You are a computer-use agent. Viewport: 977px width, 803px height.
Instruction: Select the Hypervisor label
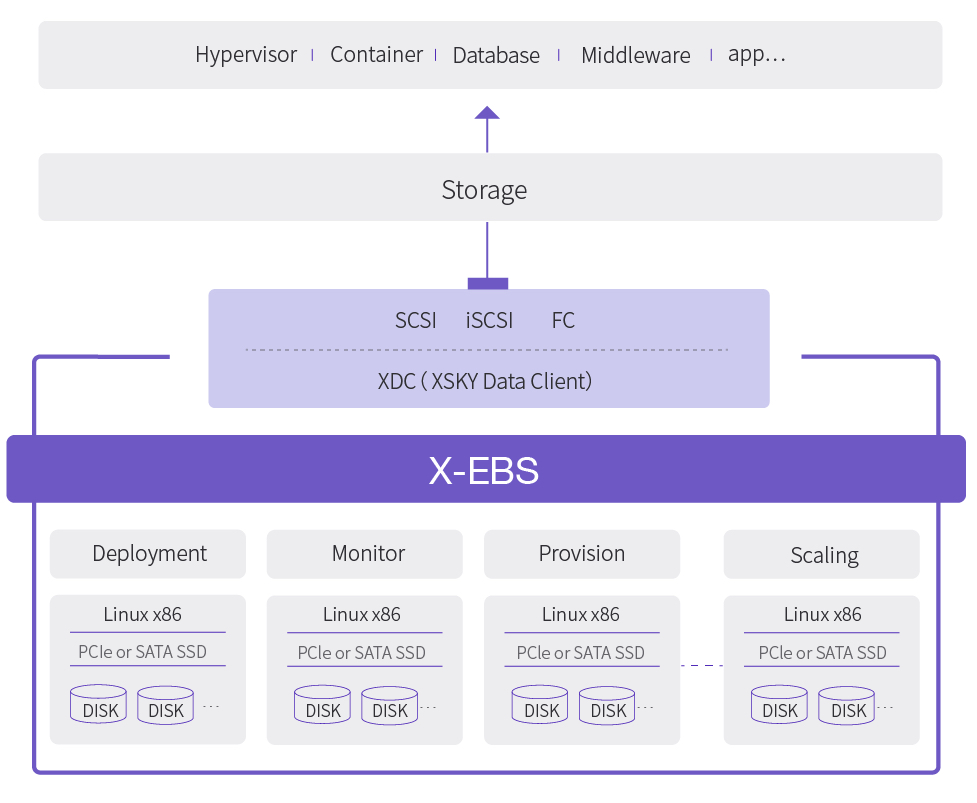point(246,55)
